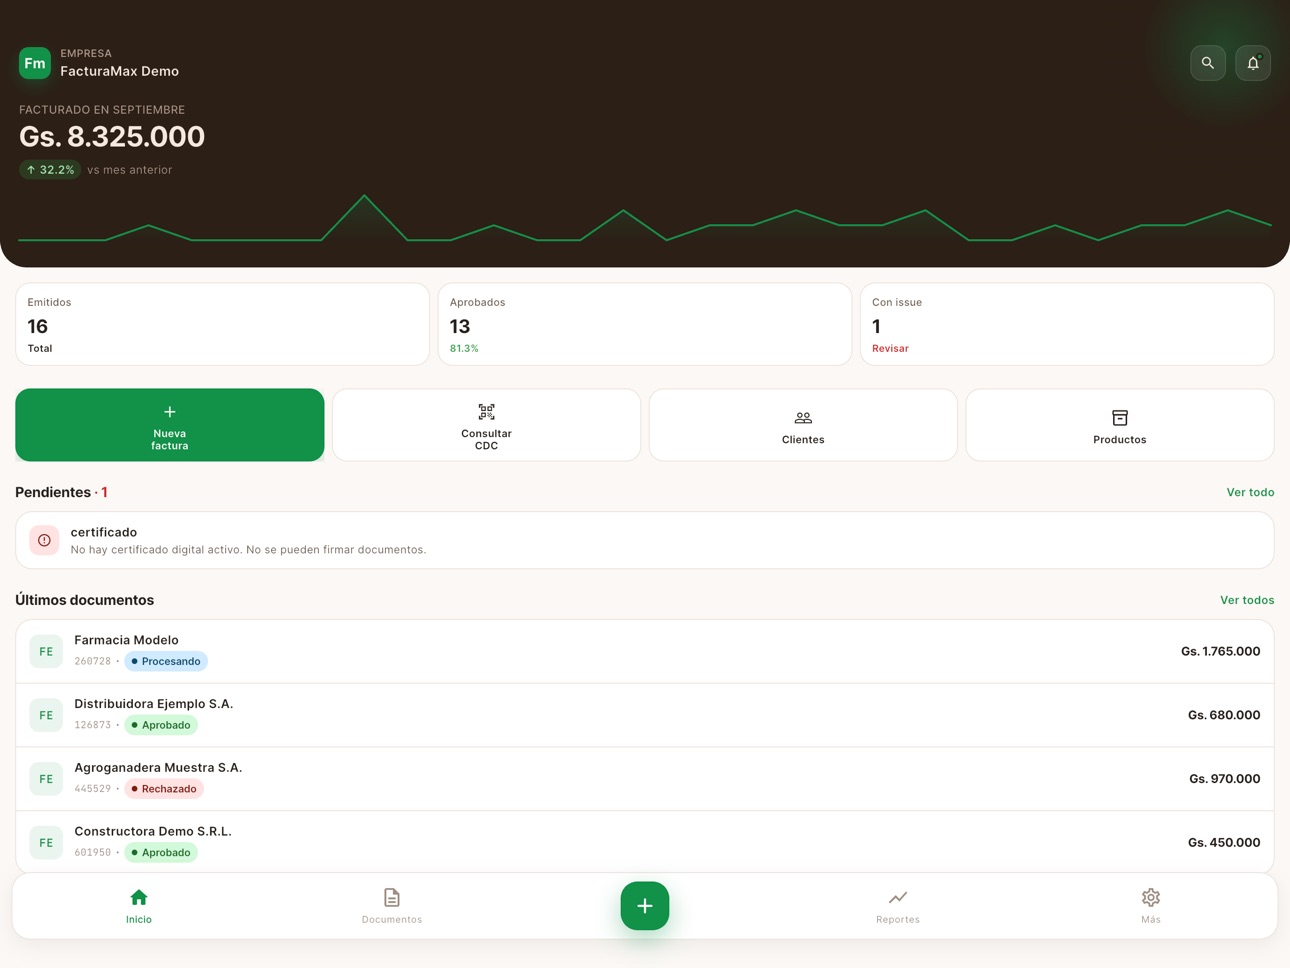Click the amount Gs. 1.765.000
Screen dimensions: 1290x968
pos(1220,651)
